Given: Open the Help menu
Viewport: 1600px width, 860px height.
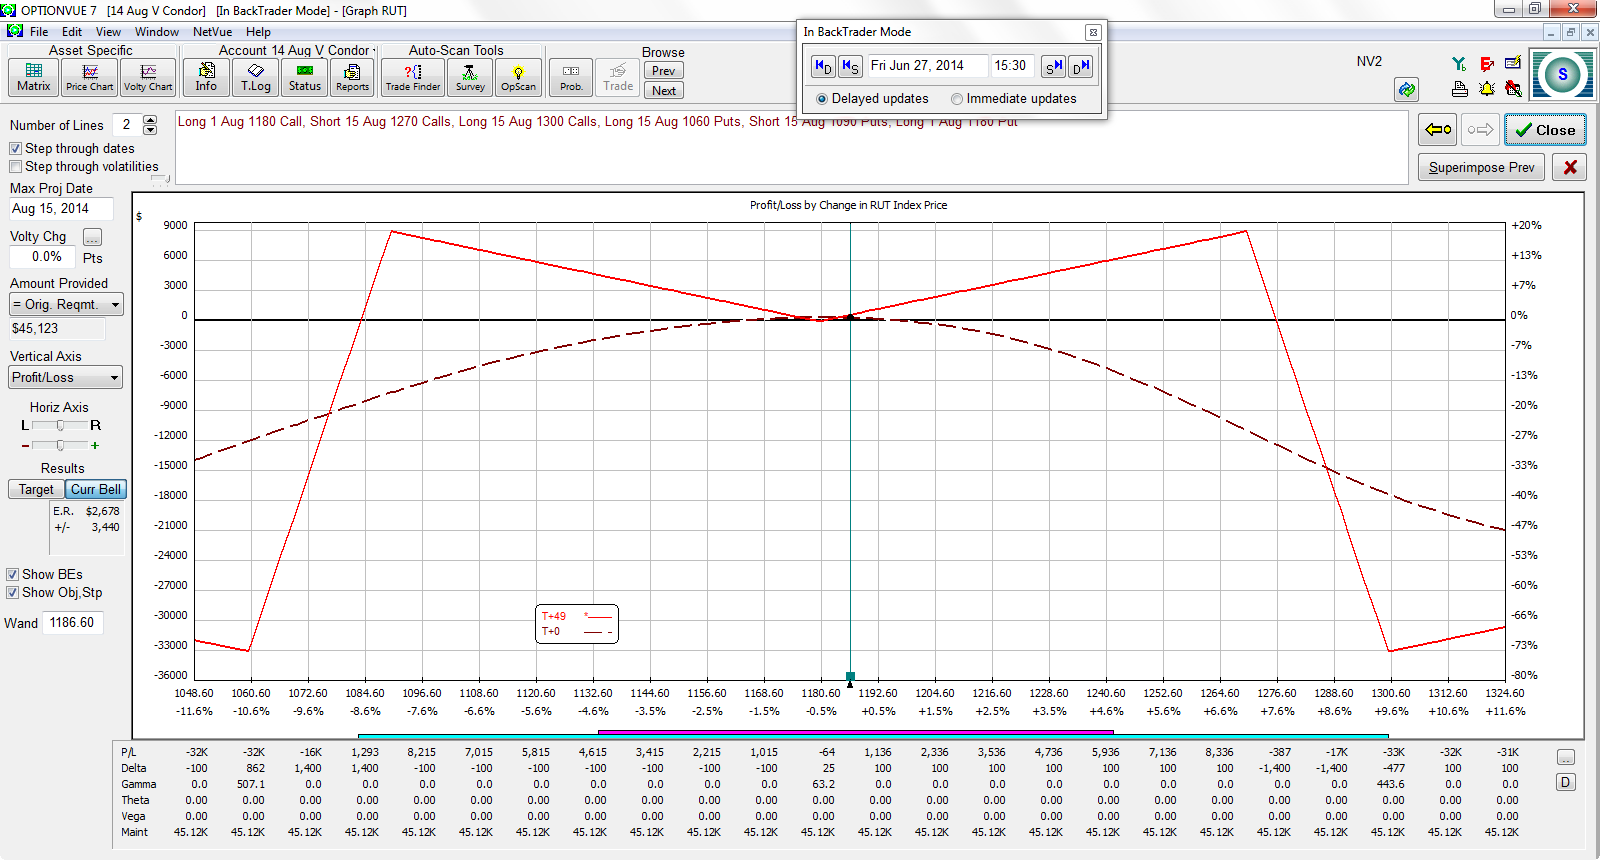Looking at the screenshot, I should click(x=258, y=32).
